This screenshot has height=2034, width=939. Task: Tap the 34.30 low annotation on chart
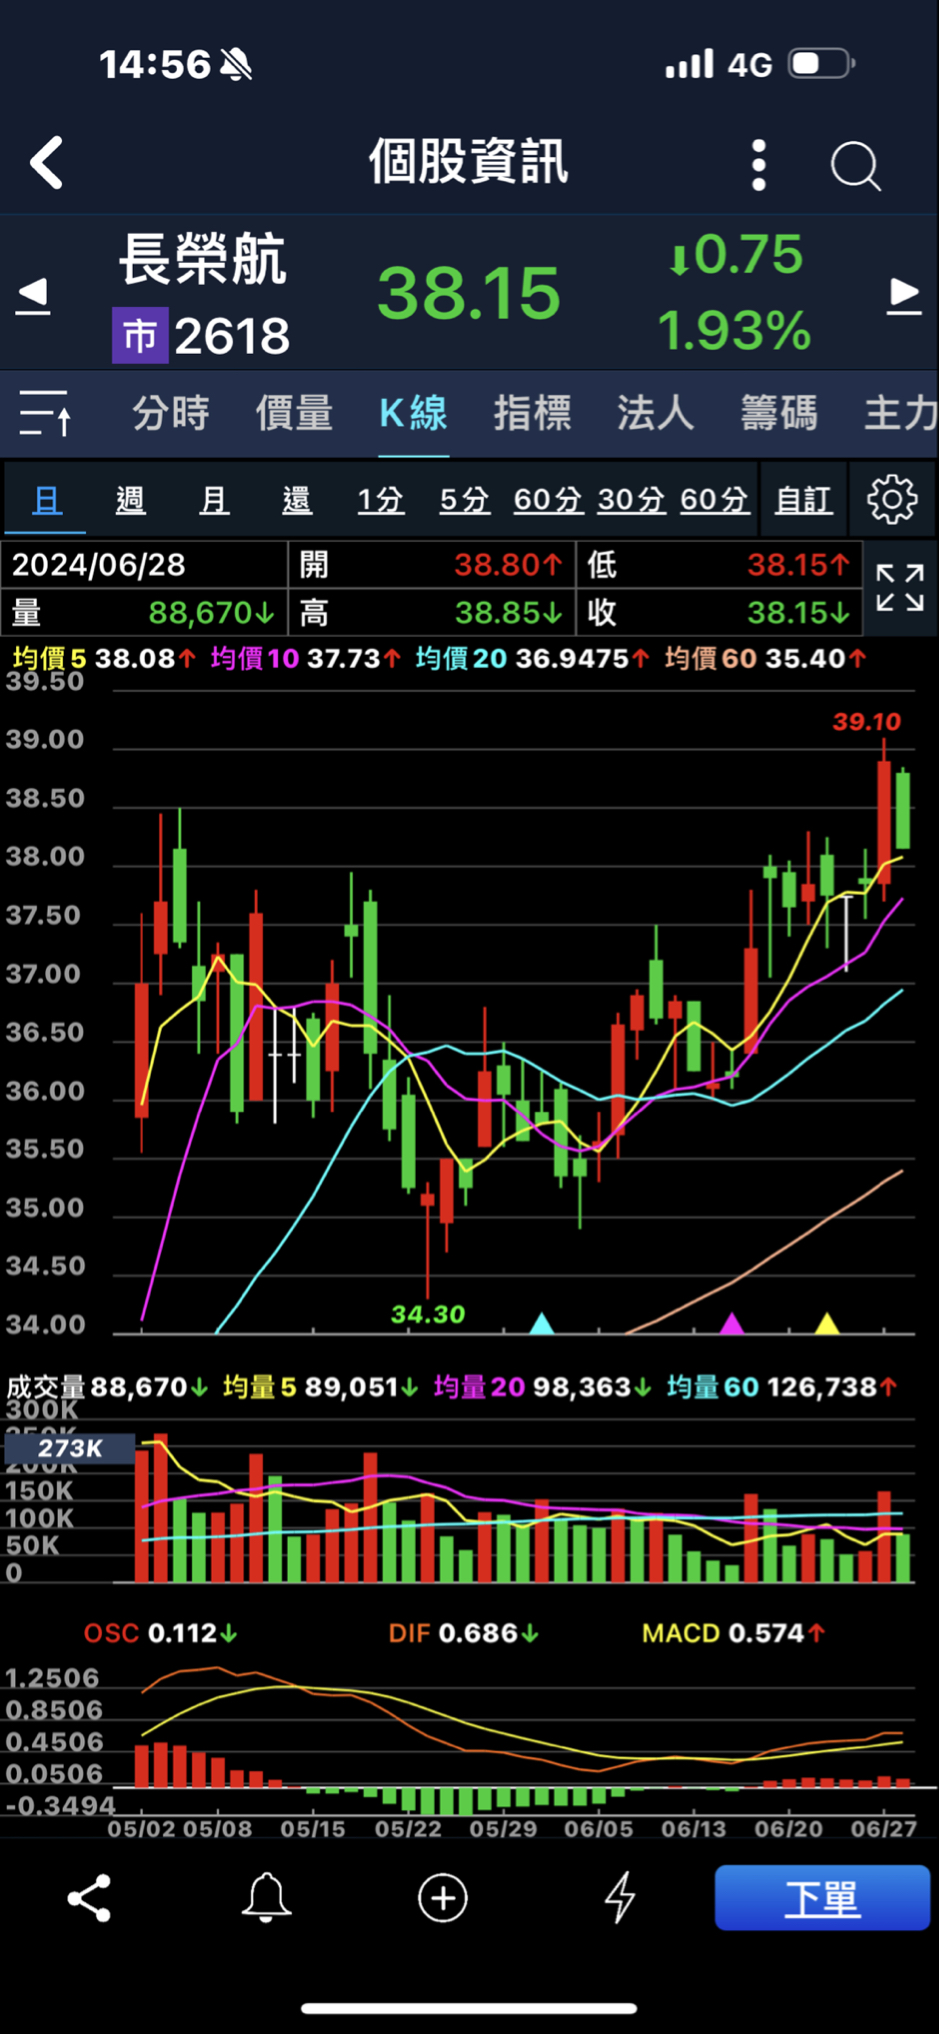click(427, 1314)
